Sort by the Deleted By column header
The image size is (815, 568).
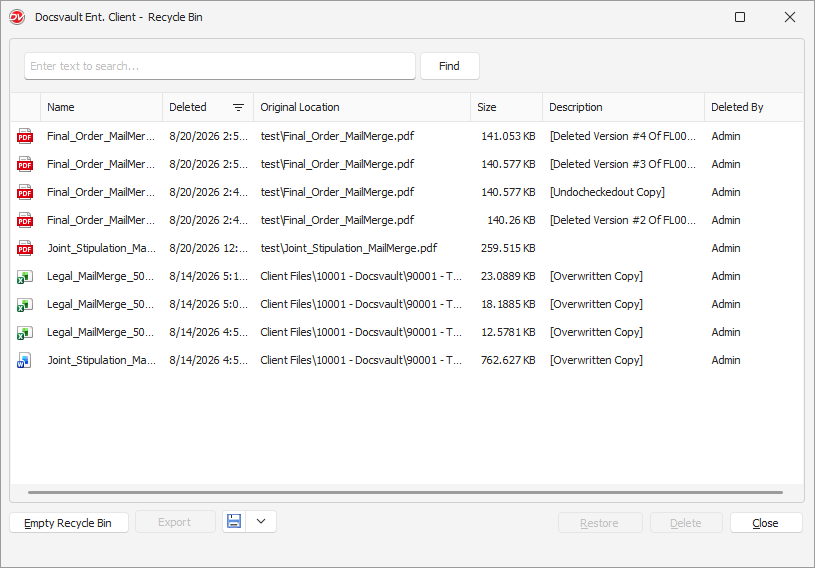click(x=754, y=107)
